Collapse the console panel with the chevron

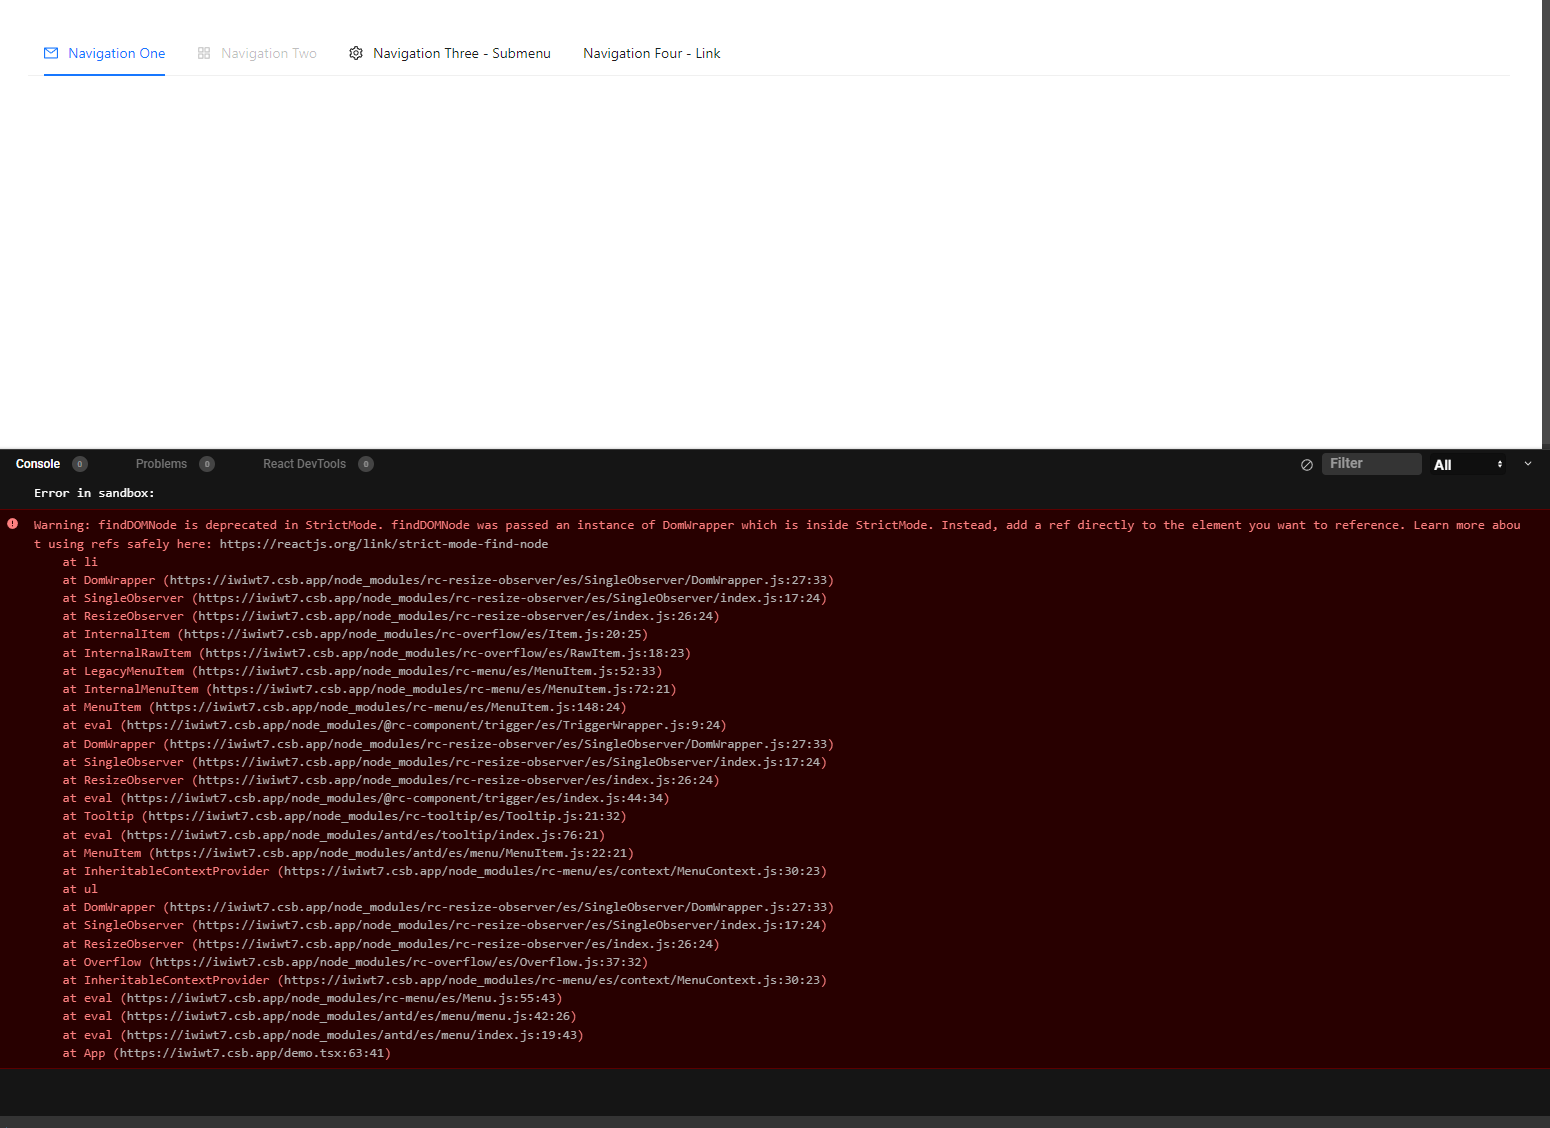click(x=1528, y=464)
